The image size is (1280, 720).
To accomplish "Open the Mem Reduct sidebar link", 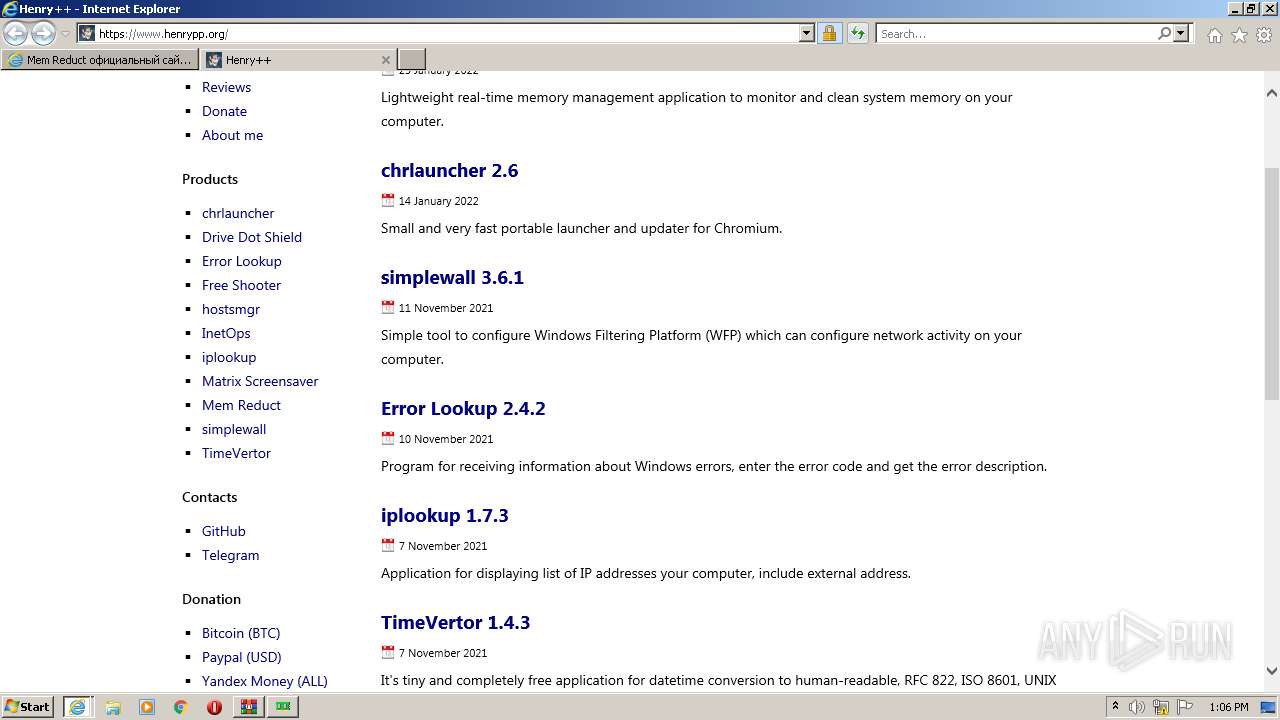I will [x=241, y=405].
